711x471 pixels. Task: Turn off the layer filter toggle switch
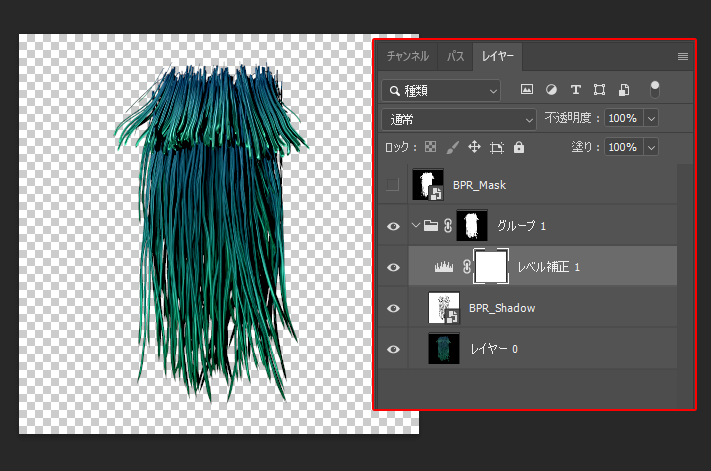point(656,89)
